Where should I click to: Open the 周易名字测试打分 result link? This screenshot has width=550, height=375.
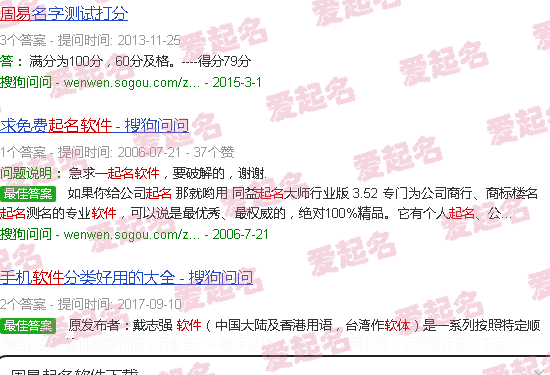click(x=64, y=14)
